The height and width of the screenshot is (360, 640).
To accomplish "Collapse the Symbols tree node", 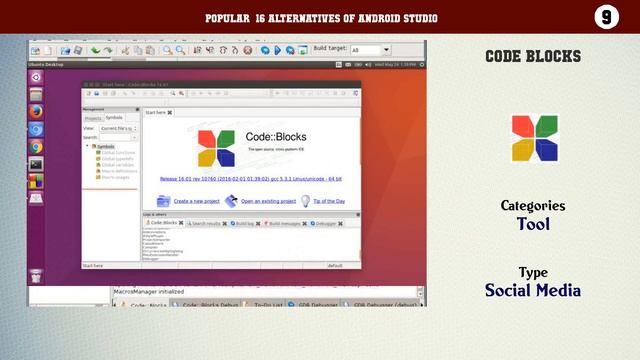I will (87, 146).
